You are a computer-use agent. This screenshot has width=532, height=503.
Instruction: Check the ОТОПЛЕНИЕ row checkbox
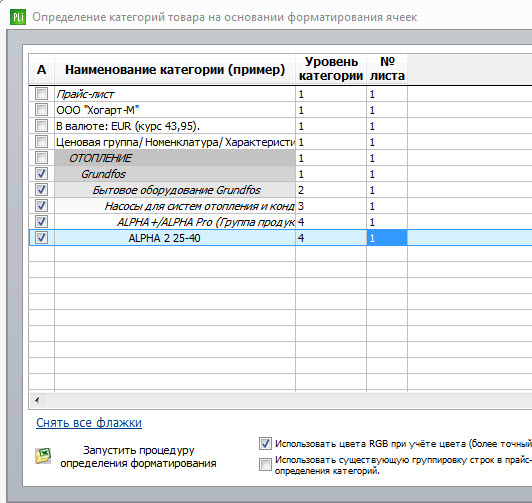click(x=41, y=158)
